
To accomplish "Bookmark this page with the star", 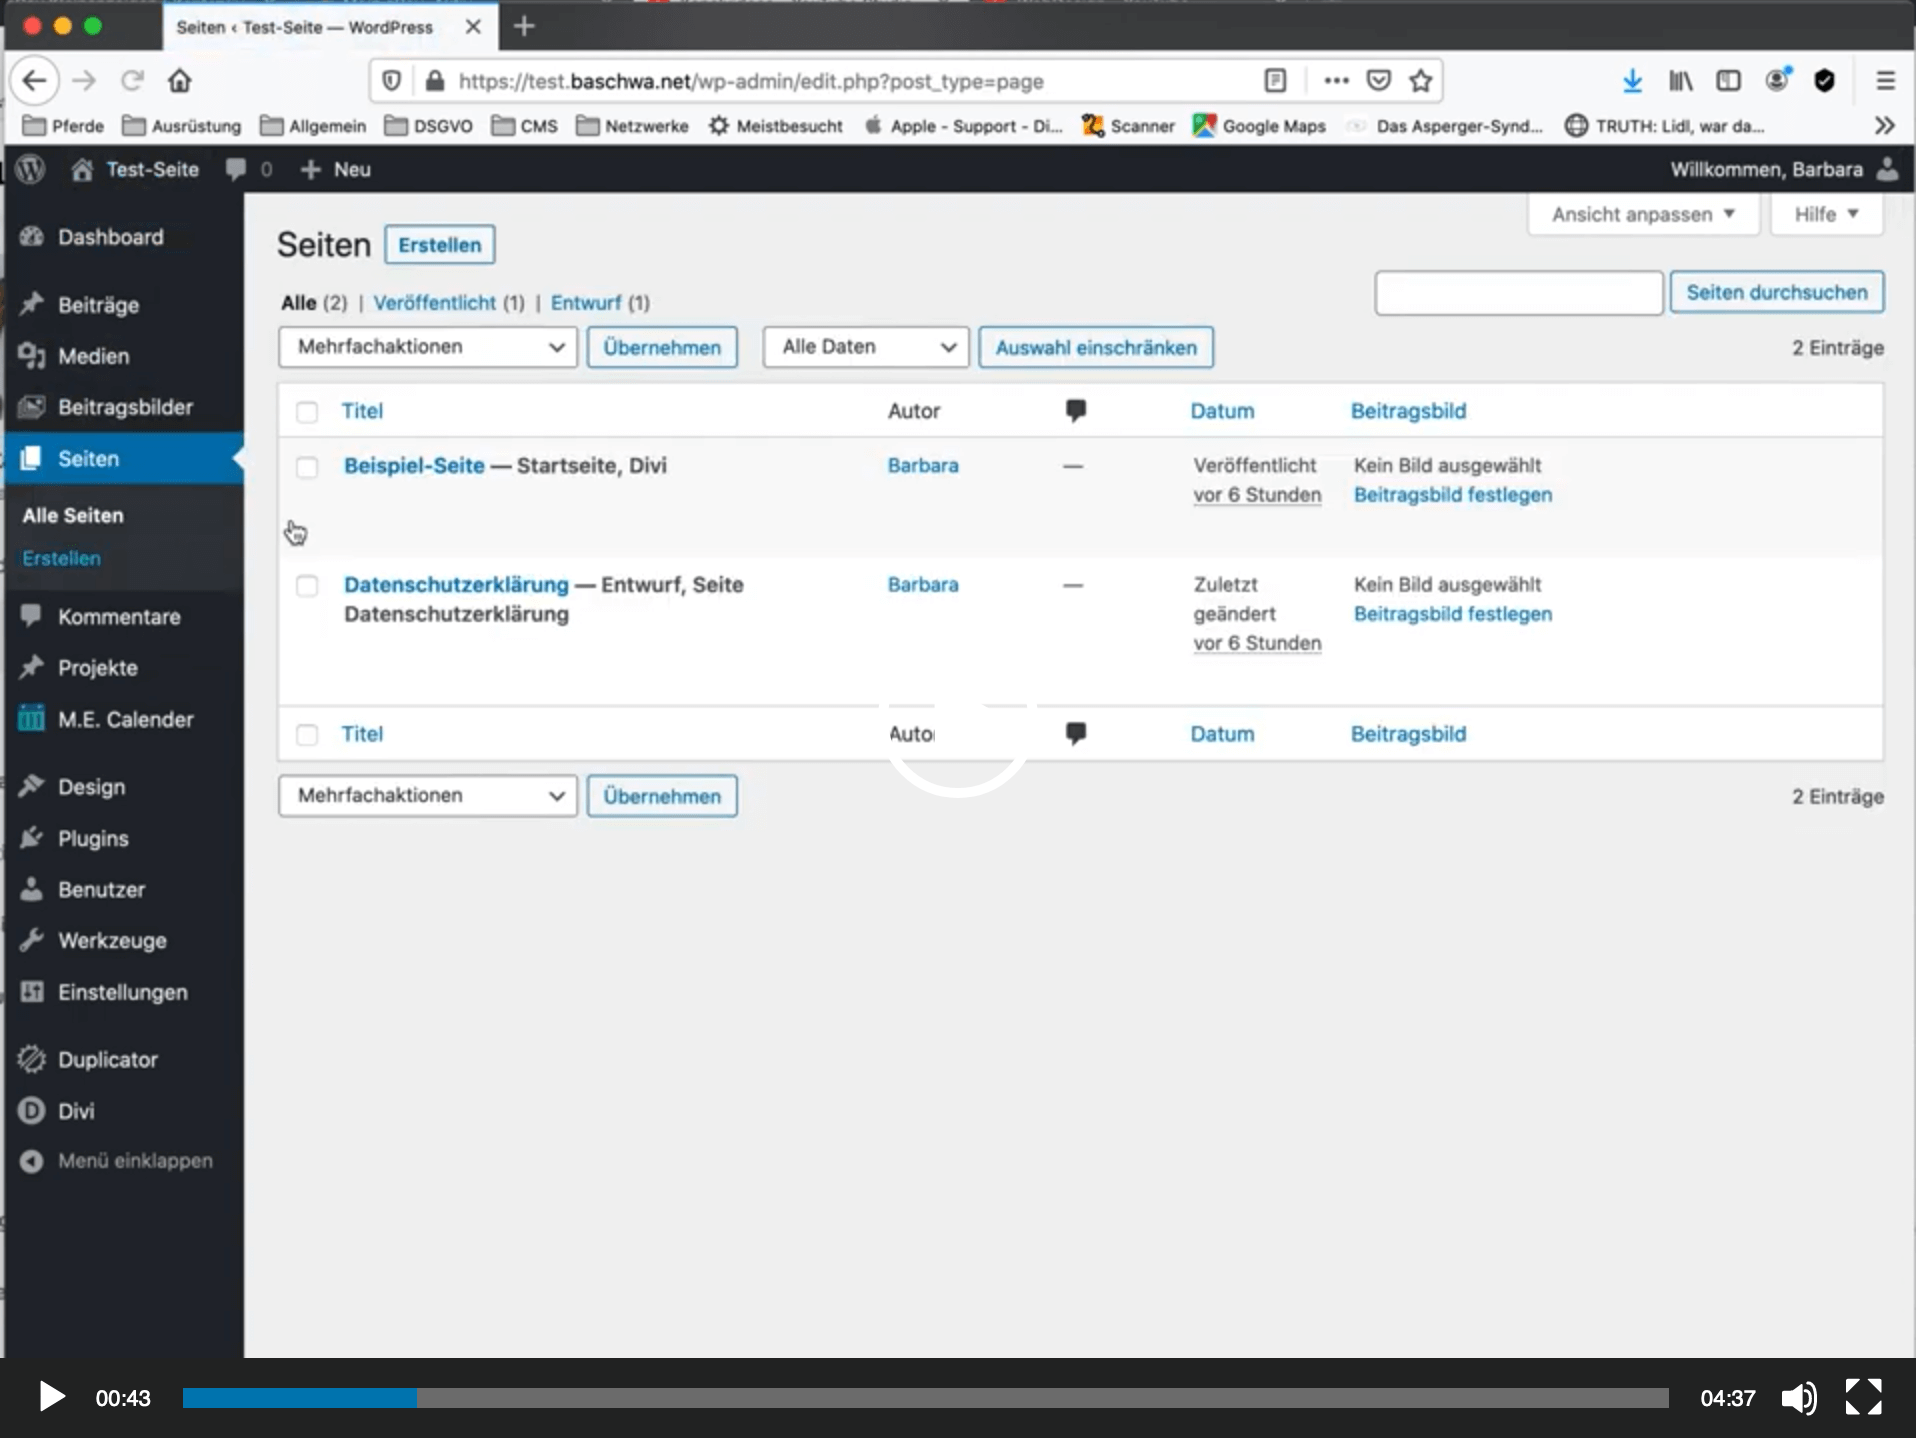I will (1421, 81).
